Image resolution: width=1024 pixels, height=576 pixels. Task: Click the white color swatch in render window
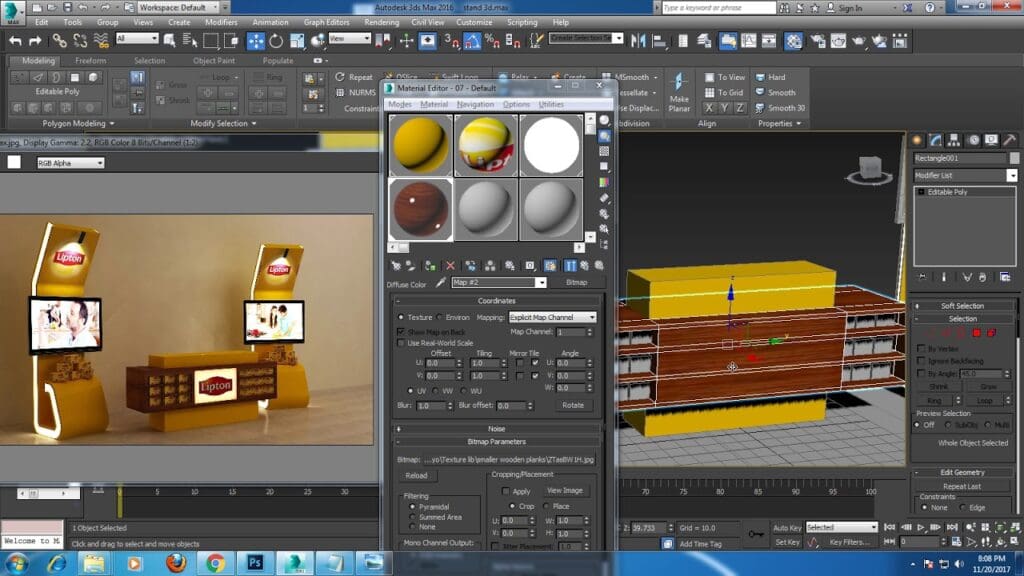pyautogui.click(x=14, y=163)
